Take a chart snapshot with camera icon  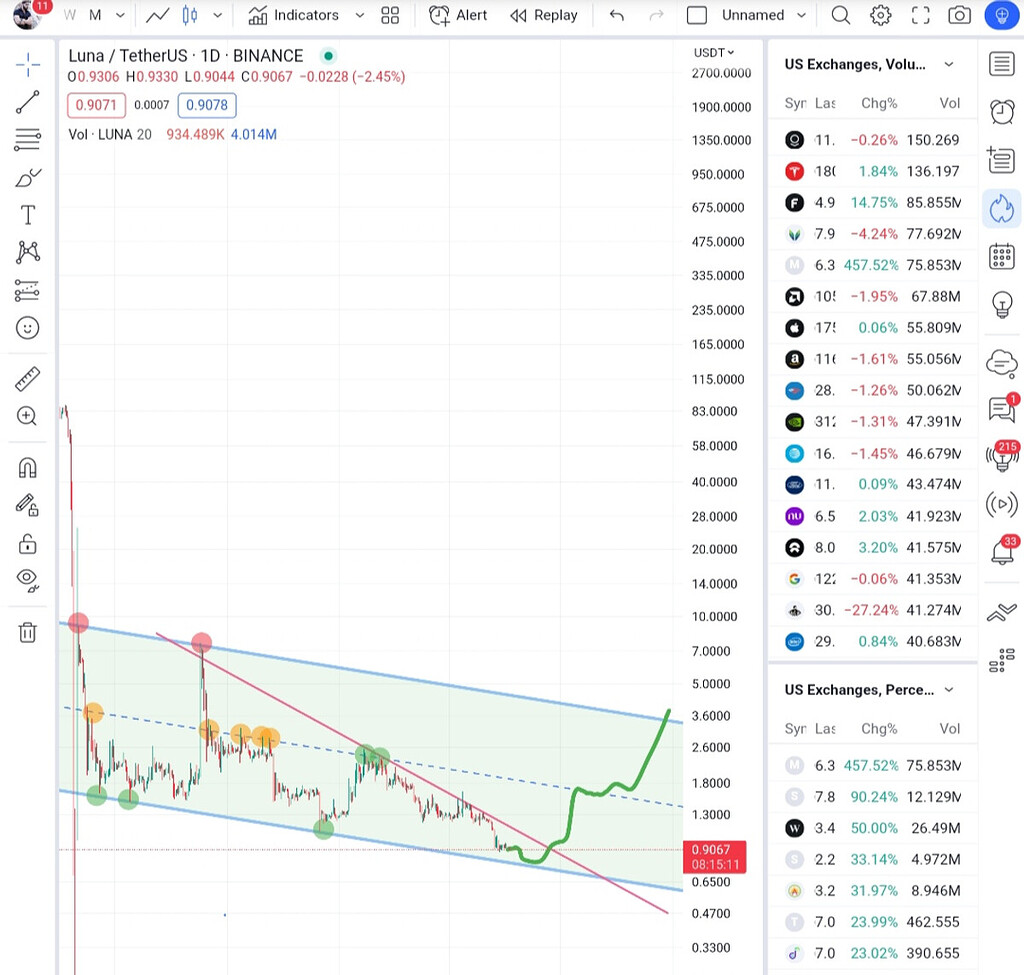[959, 15]
